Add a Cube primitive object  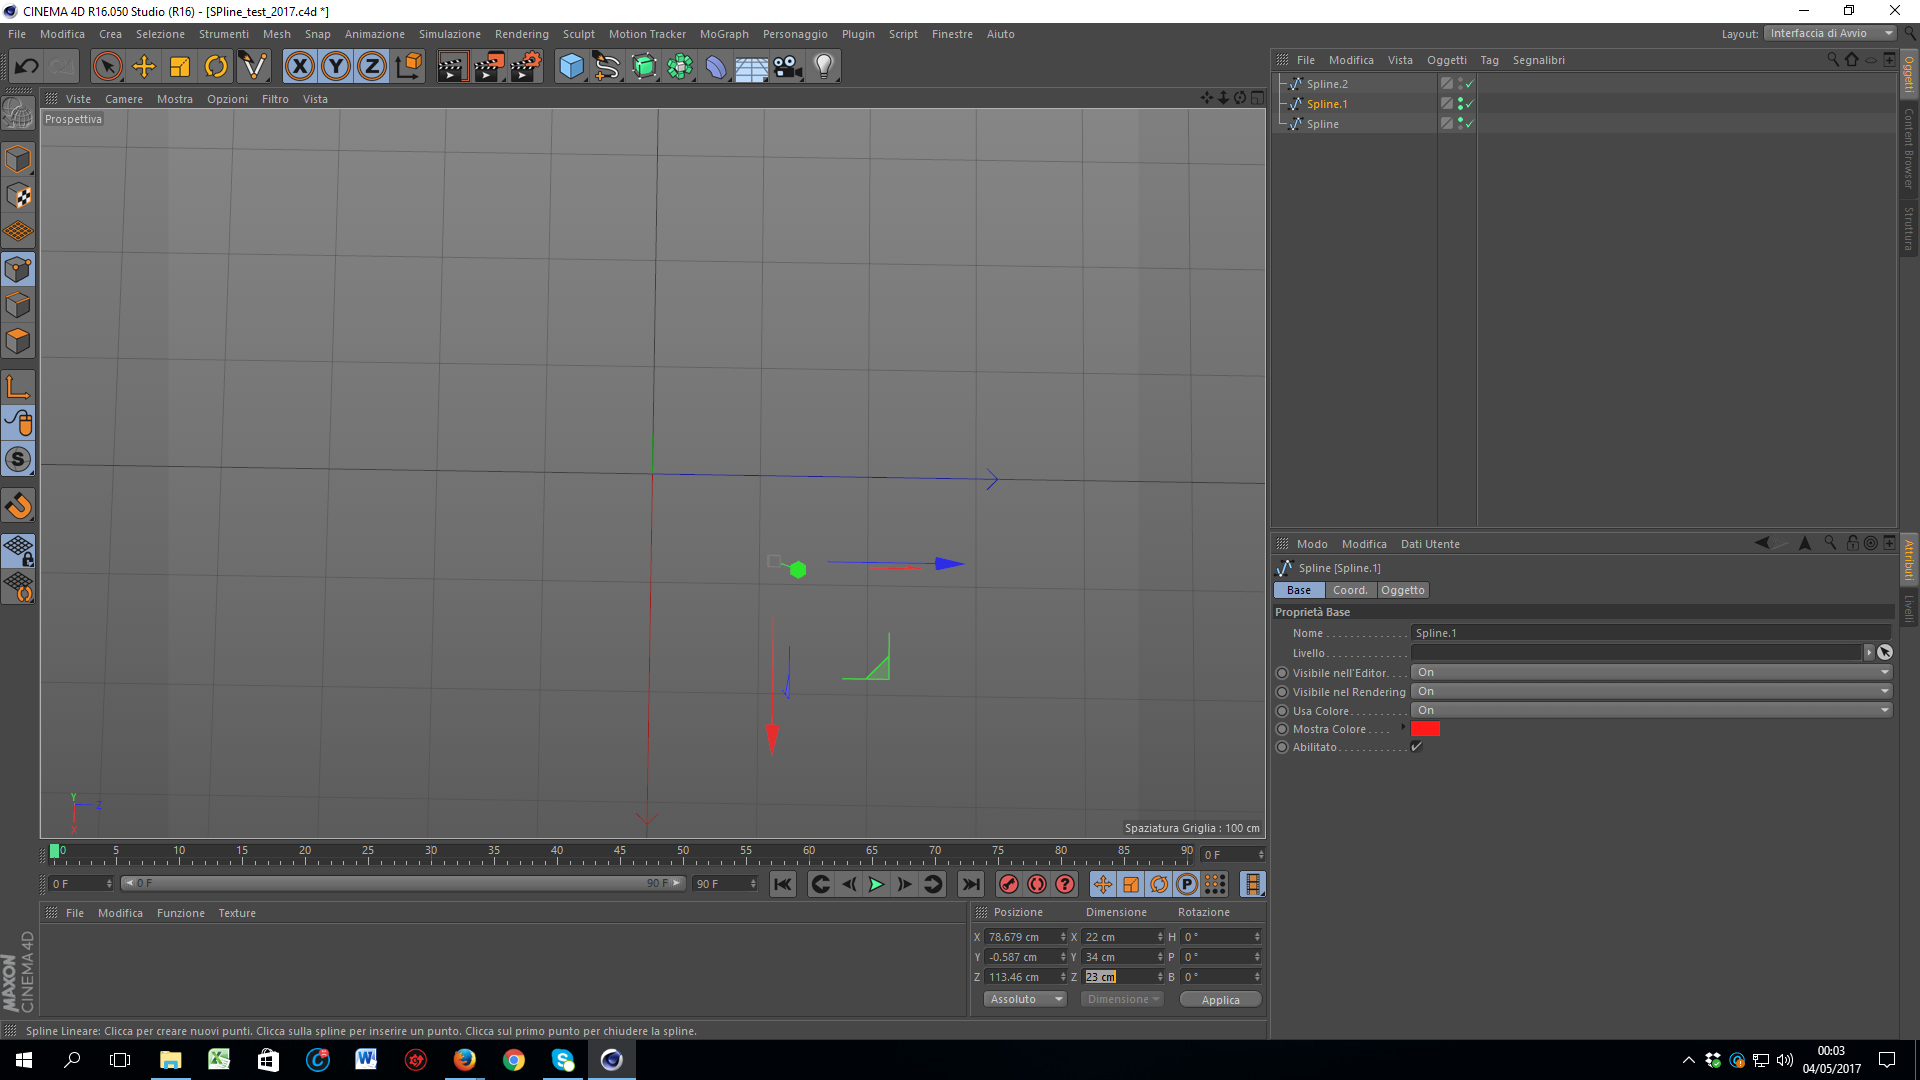(x=571, y=67)
